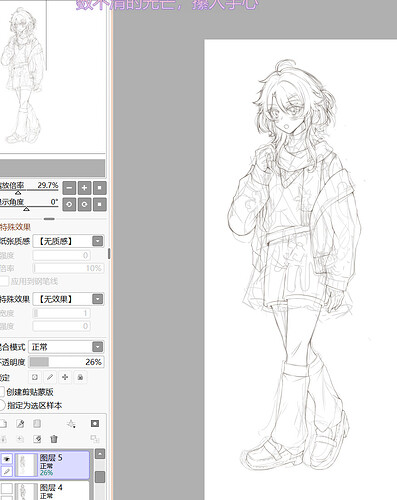Image resolution: width=397 pixels, height=500 pixels.
Task: Adjust the 不透明度 opacity slider at 26%
Action: (66, 362)
